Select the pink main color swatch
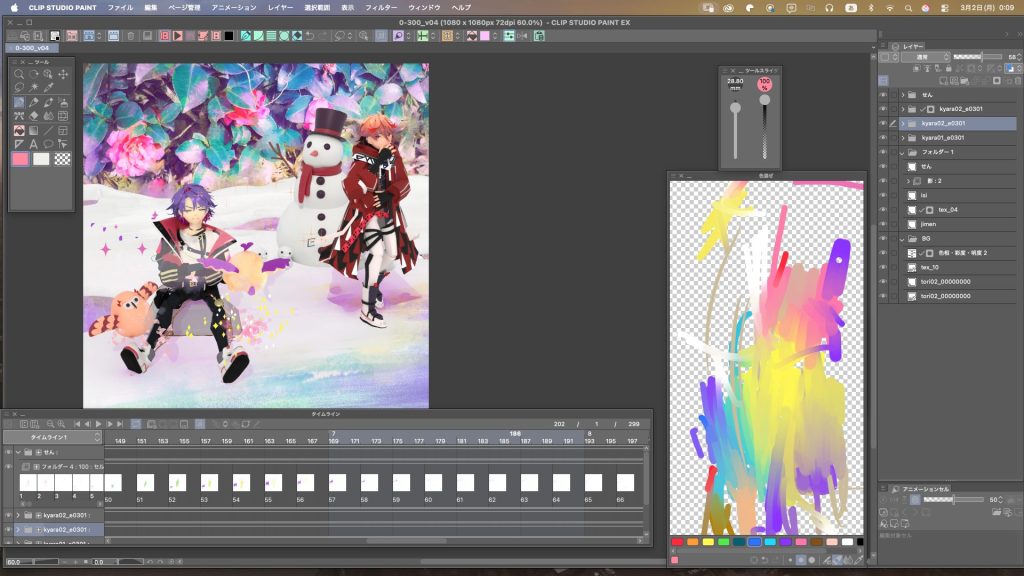The image size is (1024, 576). pyautogui.click(x=20, y=158)
